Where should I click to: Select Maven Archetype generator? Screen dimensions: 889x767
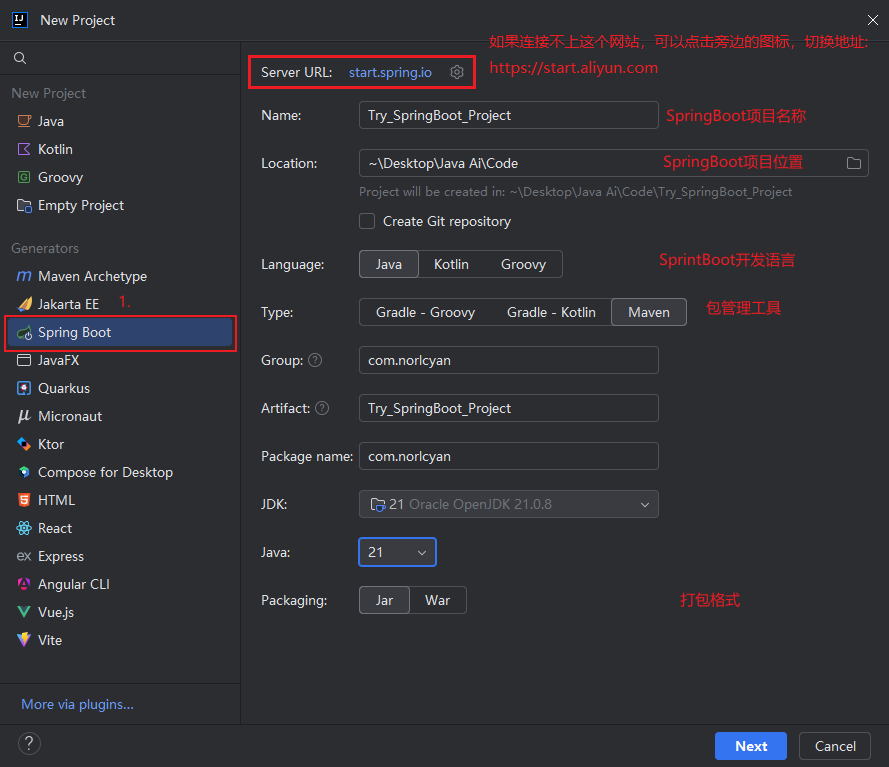(120, 276)
